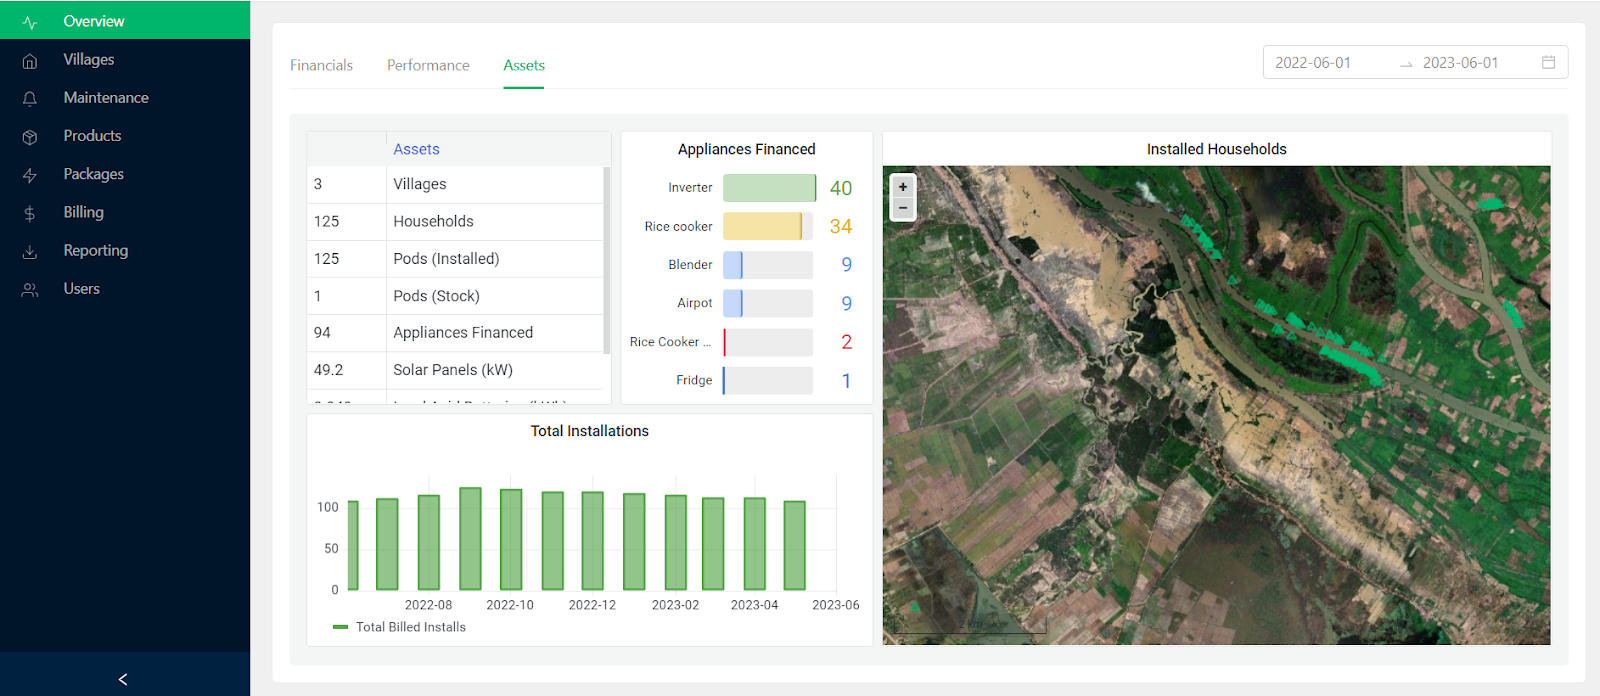Click the start date 2022-06-01 field

[x=1313, y=62]
